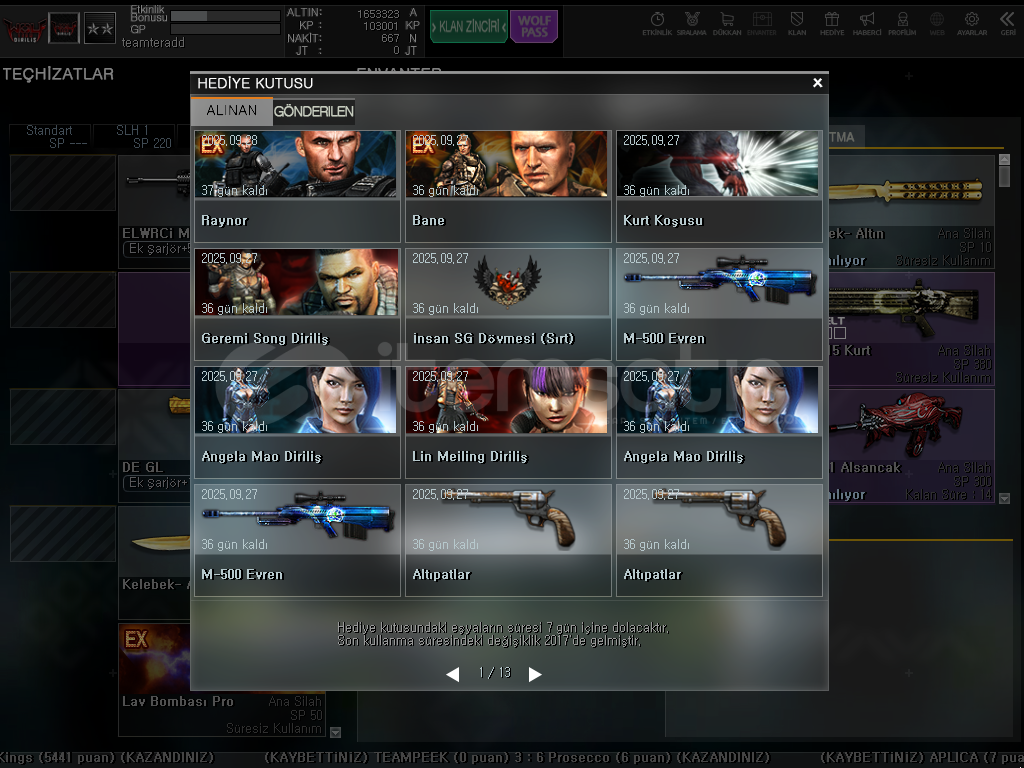Screen dimensions: 1024x768
Task: Select the SLH 1 SP 220 loadout tab
Action: (135, 137)
